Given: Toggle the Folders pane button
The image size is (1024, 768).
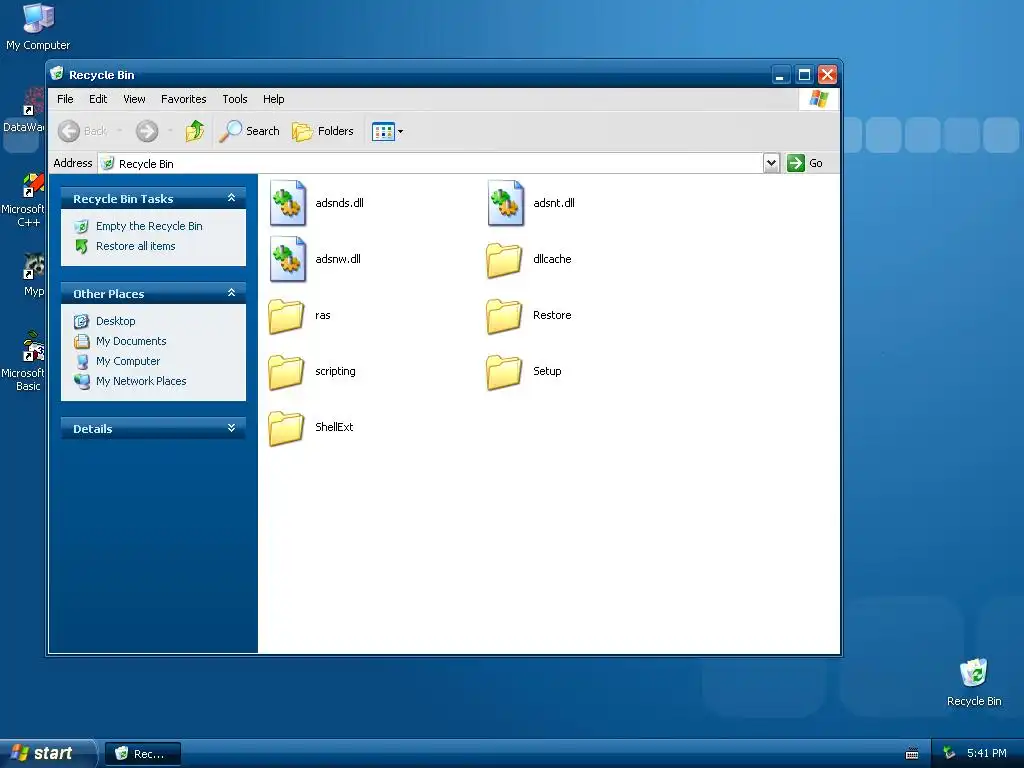Looking at the screenshot, I should (x=323, y=131).
